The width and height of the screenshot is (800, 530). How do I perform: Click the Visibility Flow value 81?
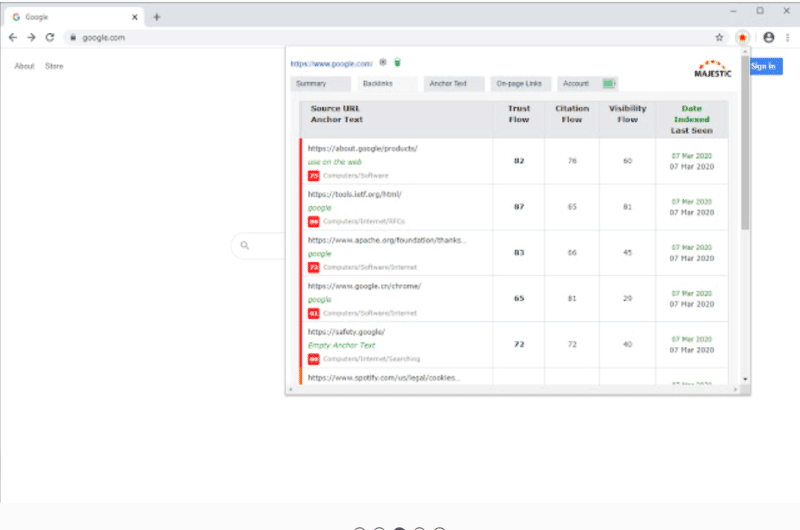(x=628, y=207)
